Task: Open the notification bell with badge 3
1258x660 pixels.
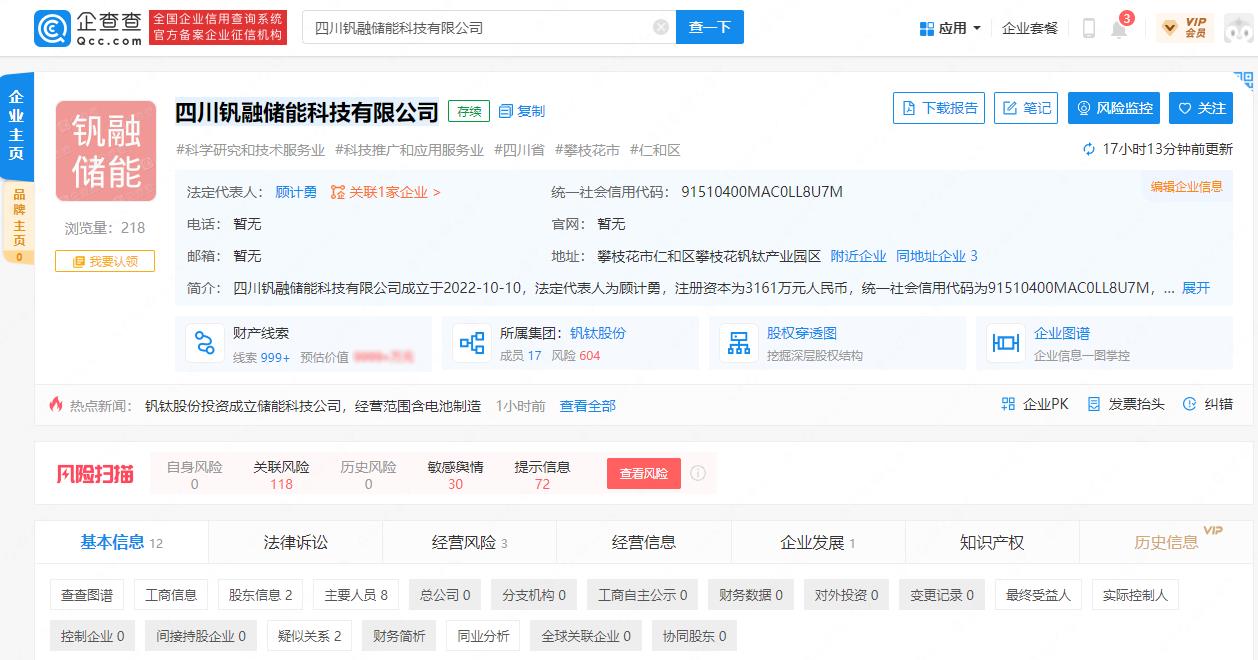Action: 1119,28
